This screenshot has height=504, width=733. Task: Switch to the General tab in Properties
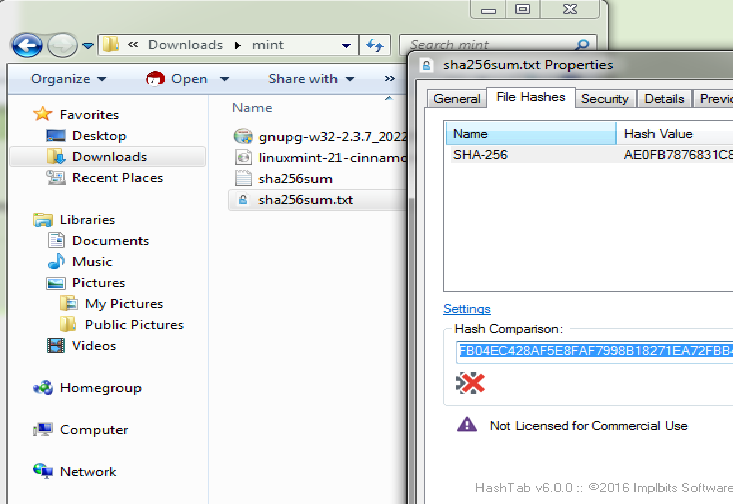(x=457, y=99)
